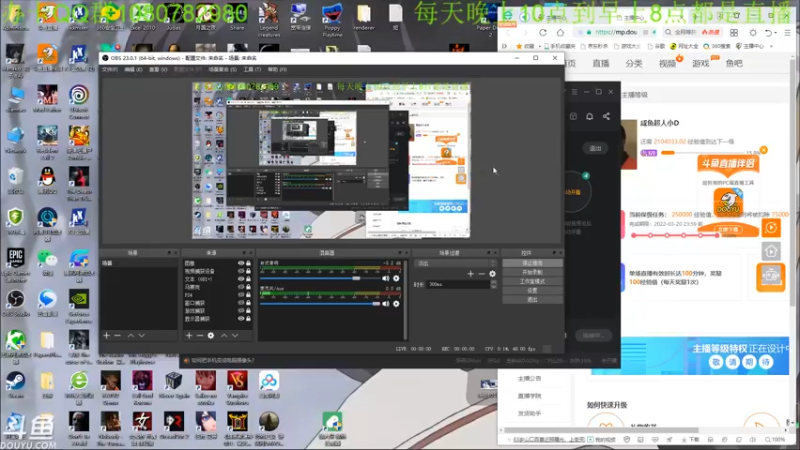The width and height of the screenshot is (800, 450).
Task: Open OBS File menu
Action: pos(110,69)
